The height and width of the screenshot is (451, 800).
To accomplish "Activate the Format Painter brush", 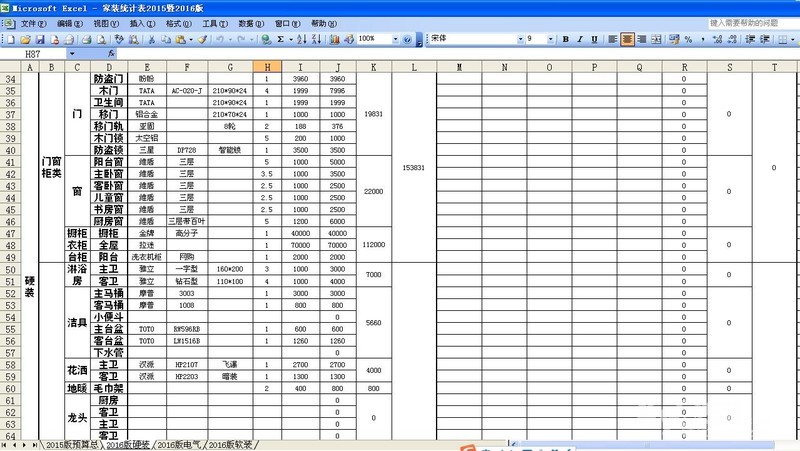I will pos(203,39).
